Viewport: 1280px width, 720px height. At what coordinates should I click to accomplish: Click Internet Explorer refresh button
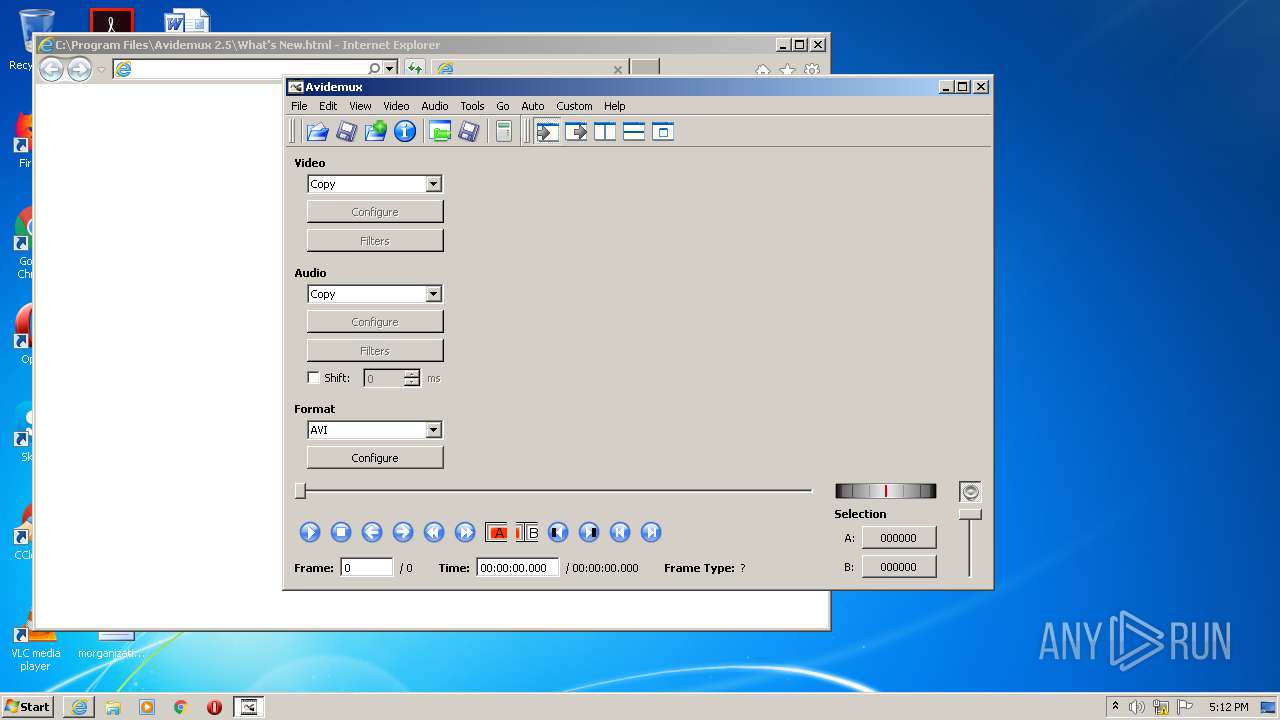click(x=414, y=69)
